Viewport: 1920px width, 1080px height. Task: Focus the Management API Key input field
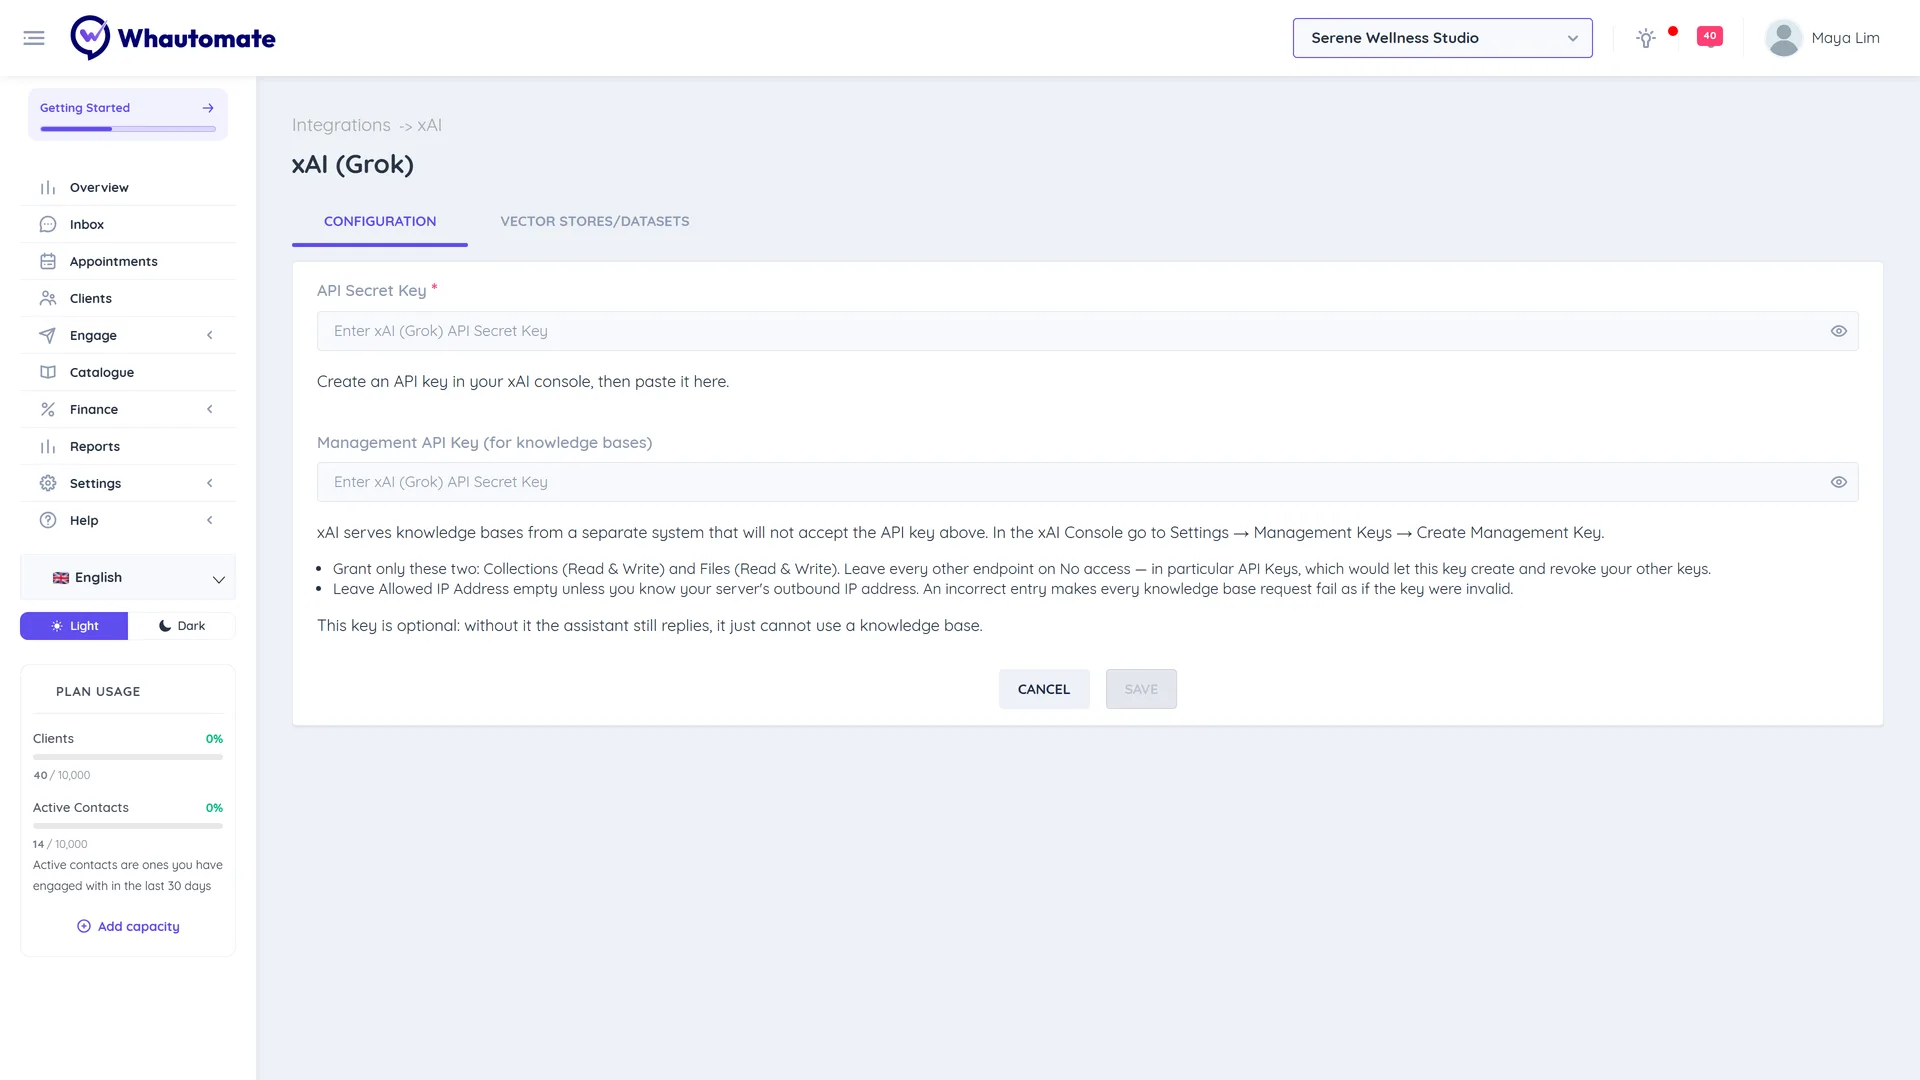click(x=1087, y=482)
